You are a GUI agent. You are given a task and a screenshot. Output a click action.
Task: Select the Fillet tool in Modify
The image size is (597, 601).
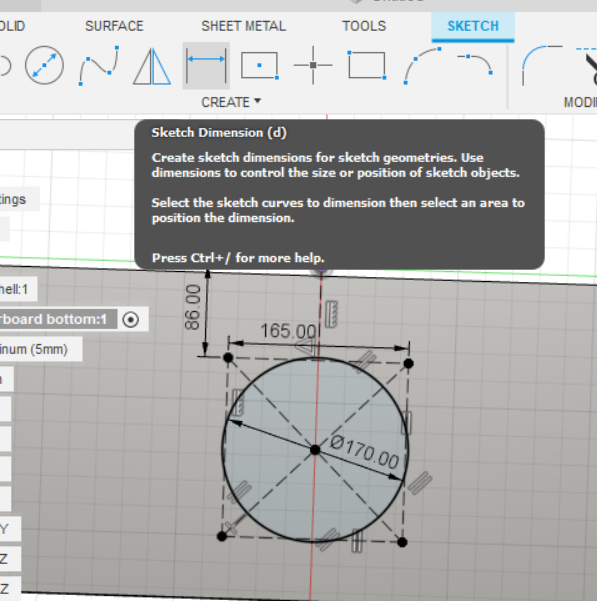[x=542, y=66]
